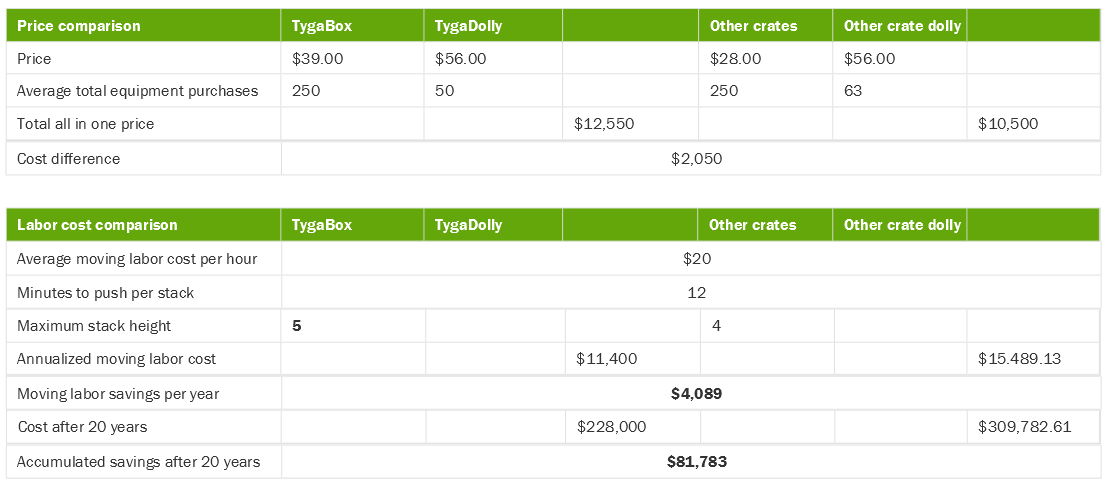This screenshot has width=1107, height=487.
Task: Click the $20 labor cost per hour value
Action: (x=697, y=259)
